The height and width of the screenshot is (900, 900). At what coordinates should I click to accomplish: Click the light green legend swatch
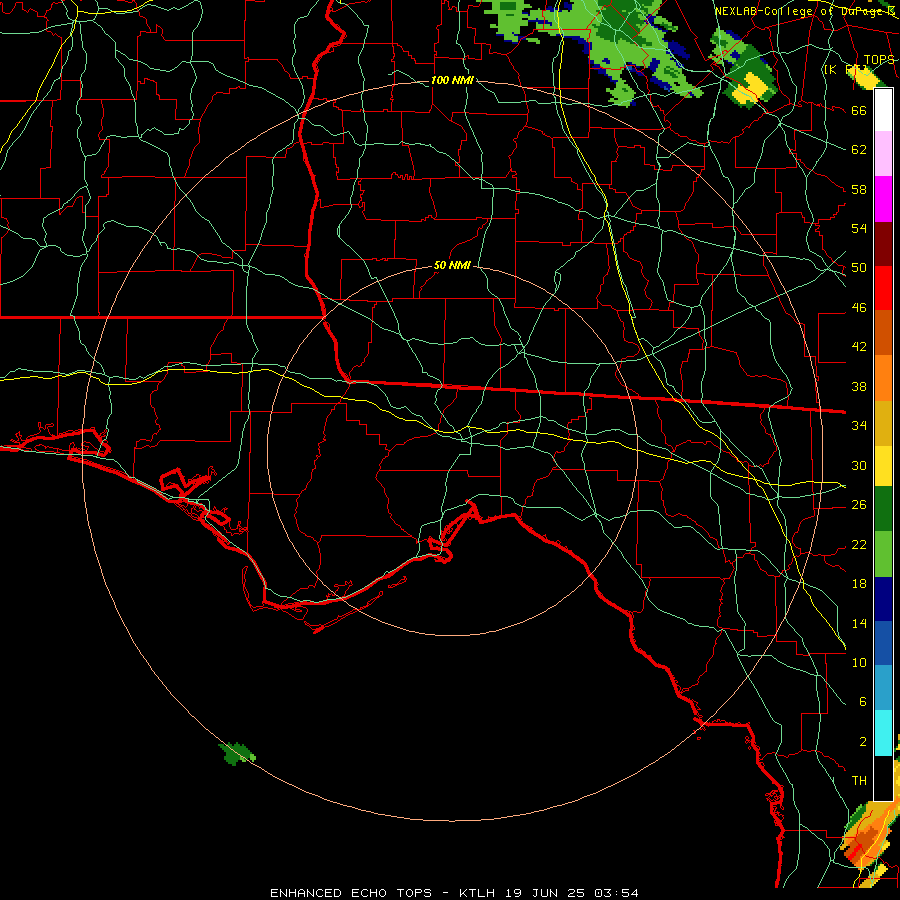(x=883, y=554)
